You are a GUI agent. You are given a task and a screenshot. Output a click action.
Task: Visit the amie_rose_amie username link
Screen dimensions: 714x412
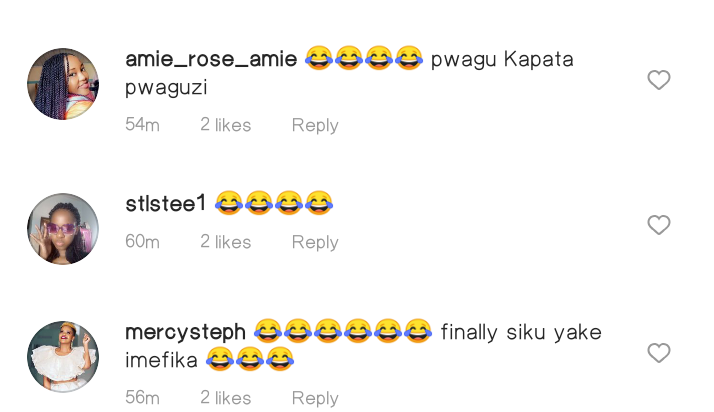[x=211, y=60]
